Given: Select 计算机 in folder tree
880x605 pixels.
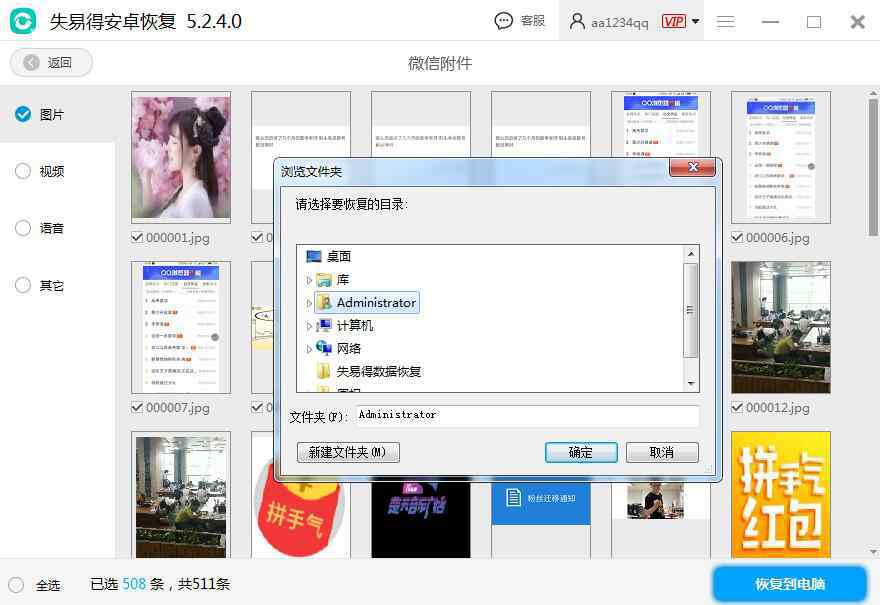Looking at the screenshot, I should click(355, 326).
